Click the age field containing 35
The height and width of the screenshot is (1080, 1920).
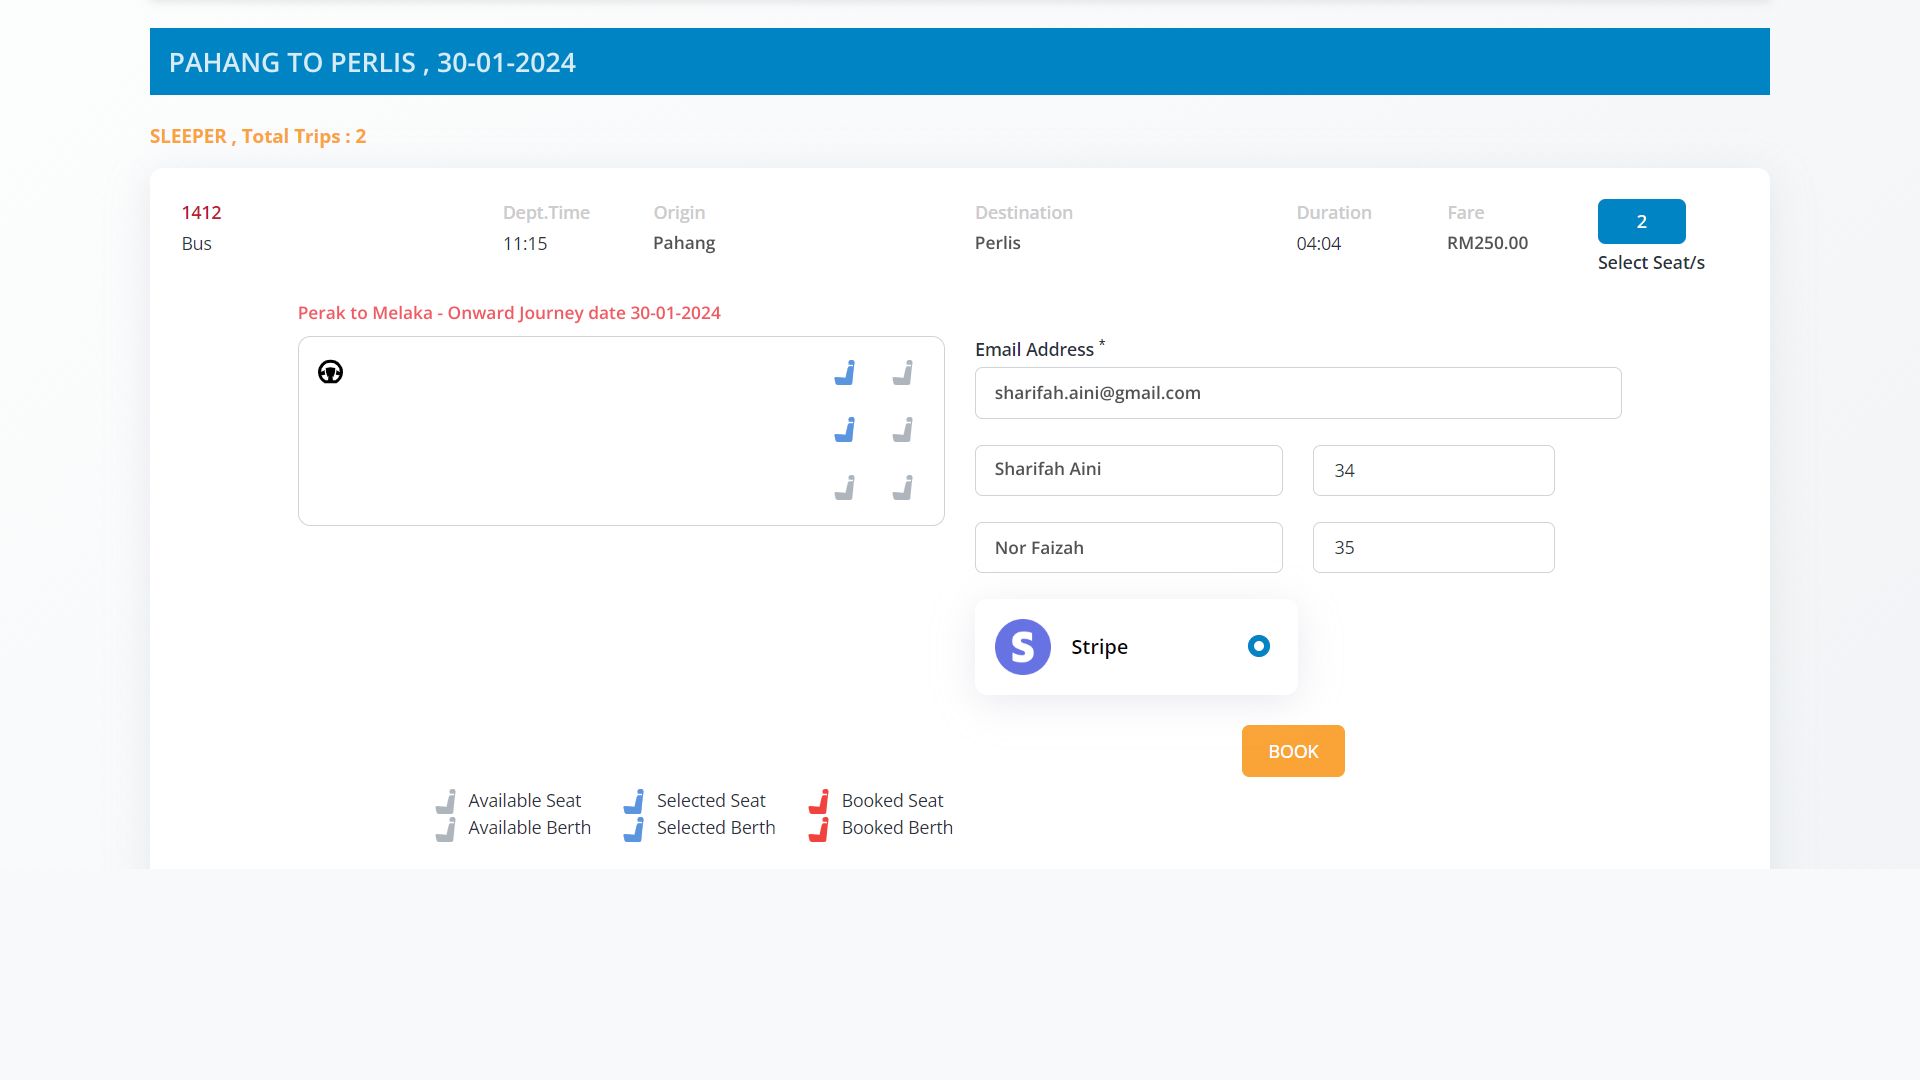coord(1433,547)
